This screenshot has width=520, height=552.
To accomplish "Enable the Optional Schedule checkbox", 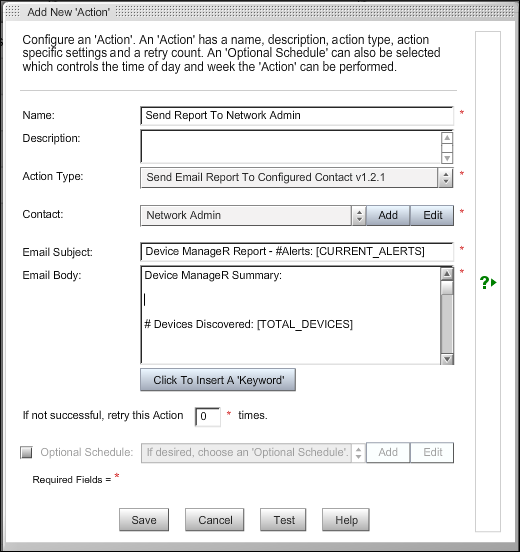I will 26,452.
